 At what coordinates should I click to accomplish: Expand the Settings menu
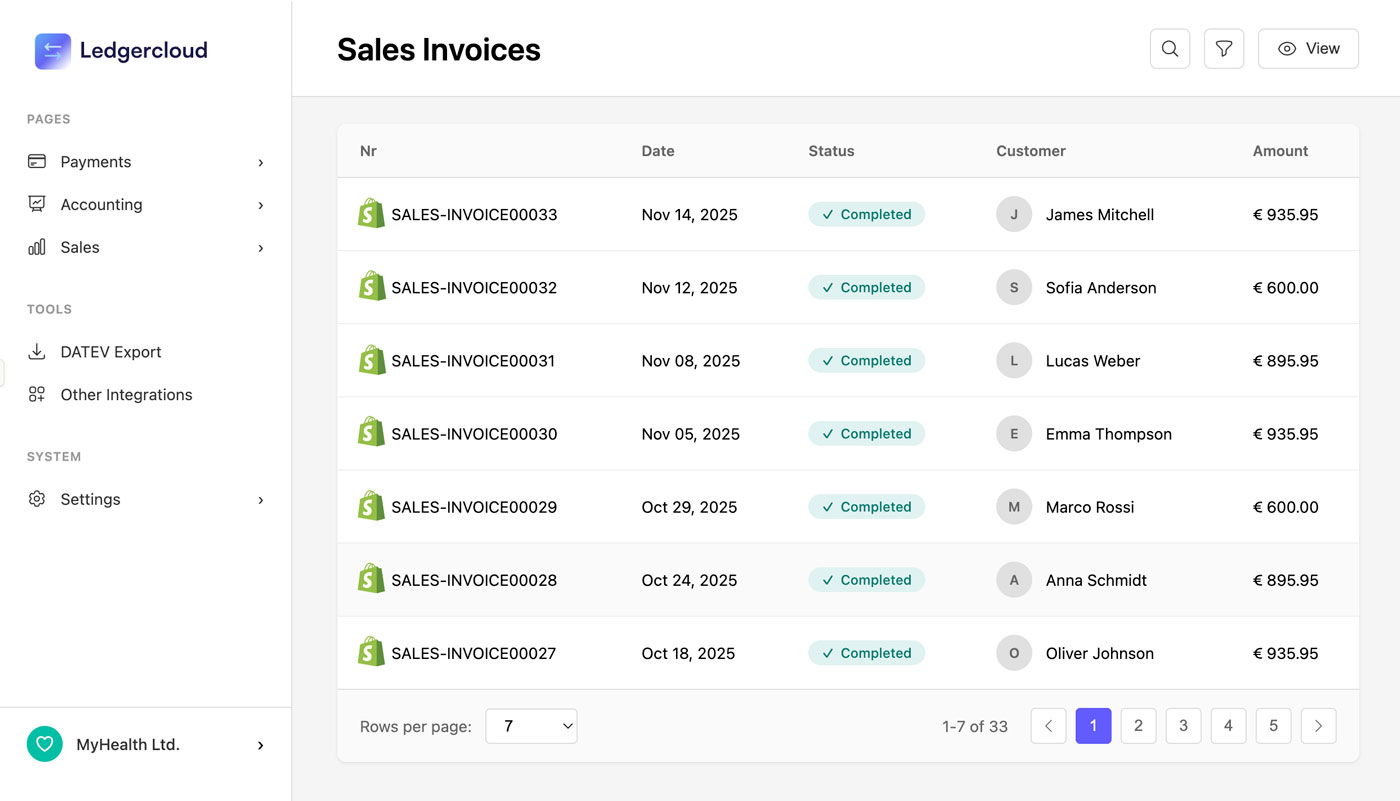pyautogui.click(x=260, y=499)
